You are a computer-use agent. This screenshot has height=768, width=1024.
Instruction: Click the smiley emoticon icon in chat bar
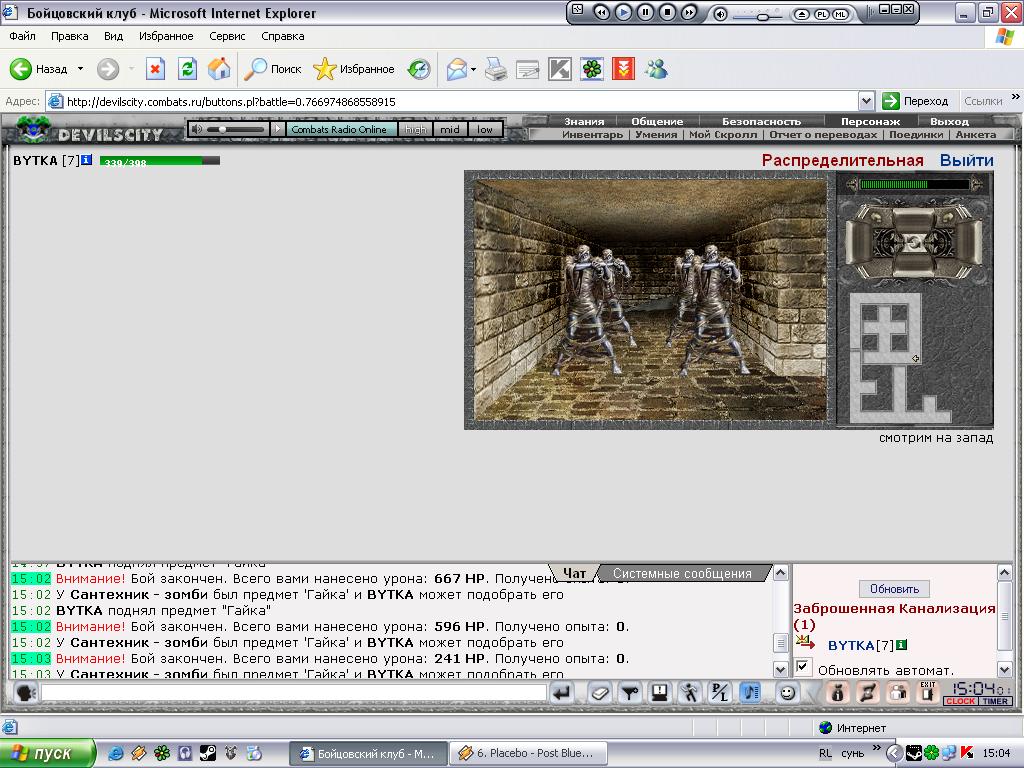point(788,693)
